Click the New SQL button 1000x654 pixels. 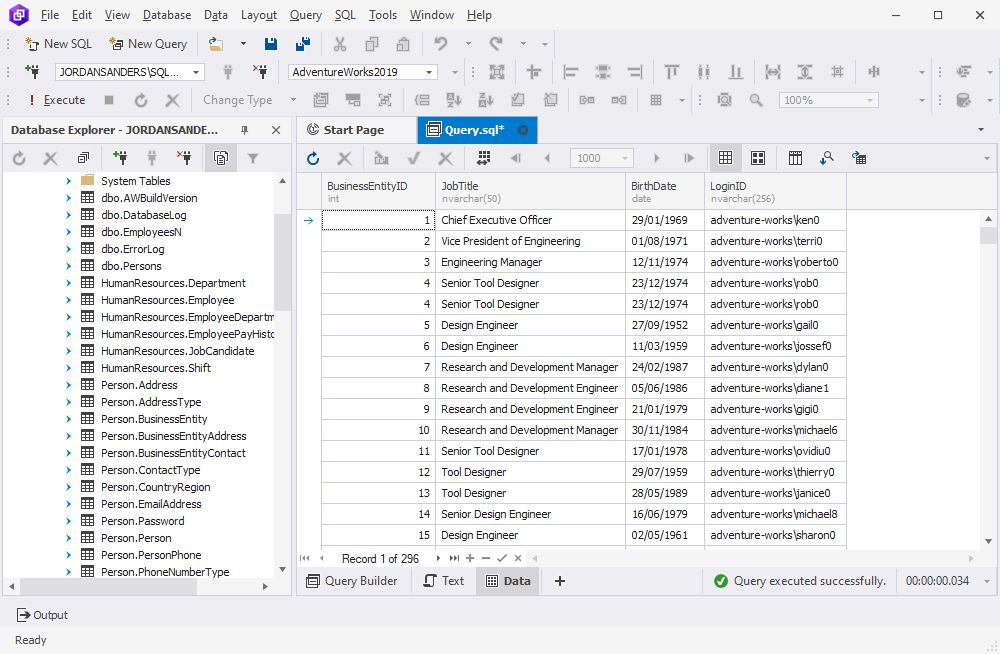(58, 43)
